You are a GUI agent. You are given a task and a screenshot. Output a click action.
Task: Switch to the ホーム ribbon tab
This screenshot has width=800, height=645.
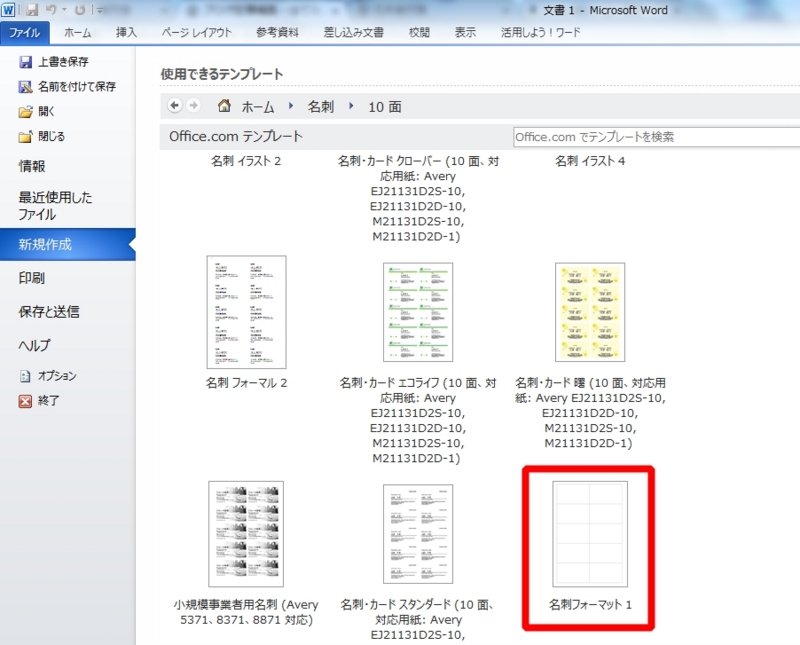point(78,33)
